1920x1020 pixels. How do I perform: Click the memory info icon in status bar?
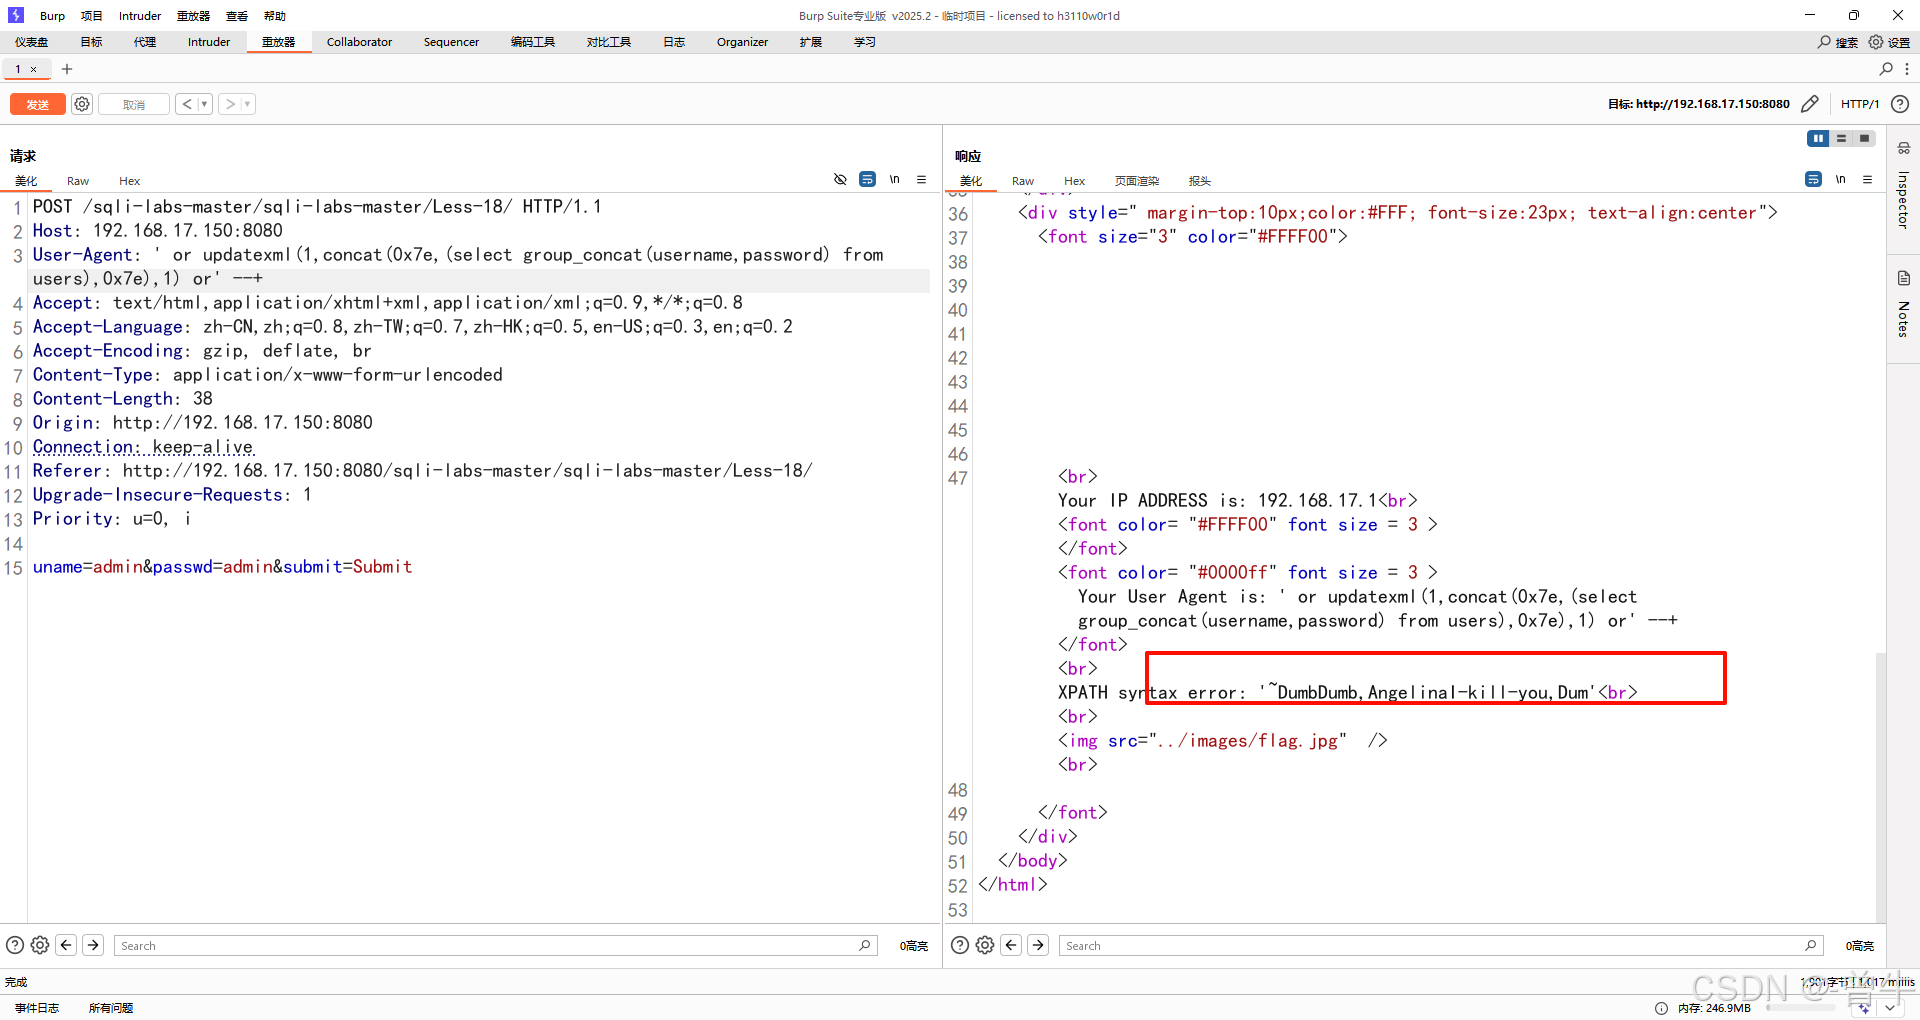coord(1661,1008)
